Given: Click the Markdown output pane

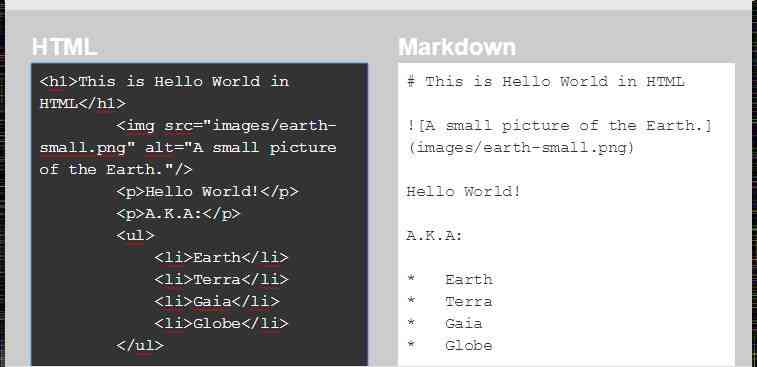Looking at the screenshot, I should (x=566, y=214).
